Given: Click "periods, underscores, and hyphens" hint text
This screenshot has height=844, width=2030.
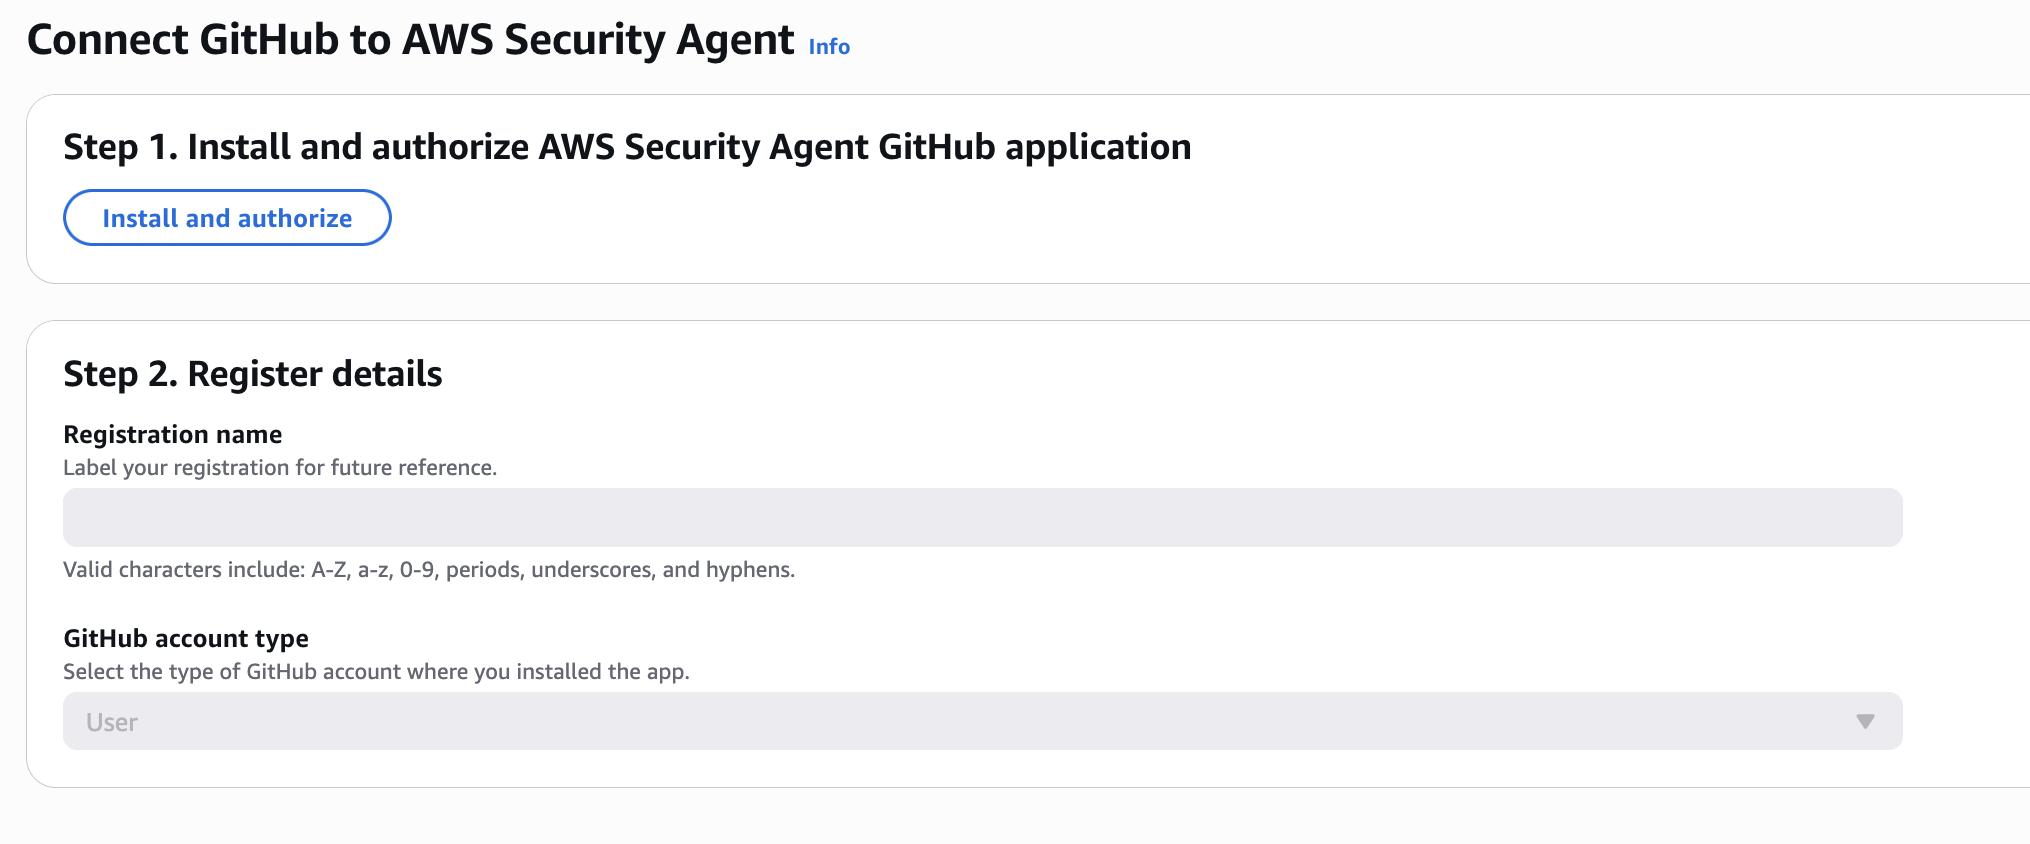Looking at the screenshot, I should click(x=620, y=570).
